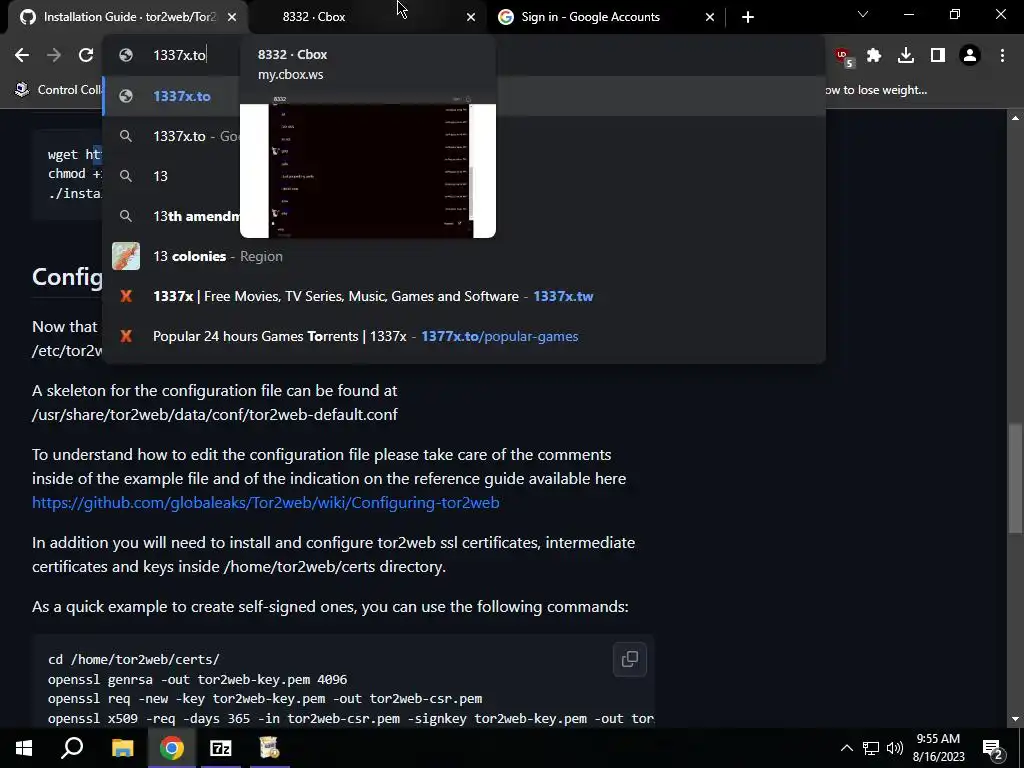Open the Control Coll bookmark
1024x768 pixels.
pyautogui.click(x=59, y=89)
